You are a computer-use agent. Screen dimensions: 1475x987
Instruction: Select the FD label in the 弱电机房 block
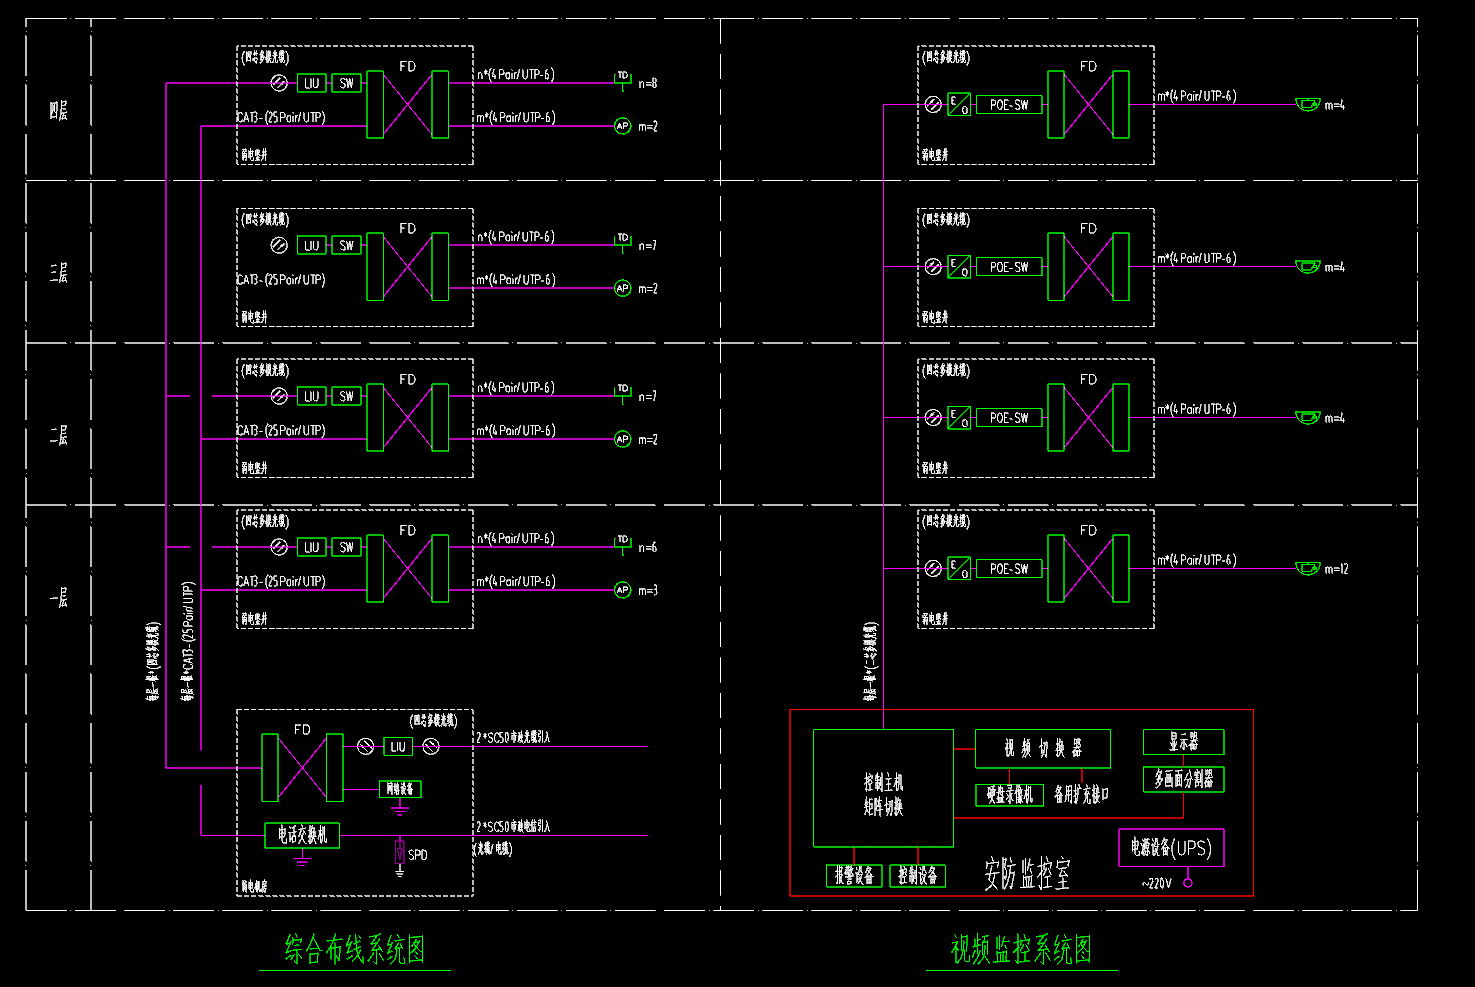click(x=302, y=729)
